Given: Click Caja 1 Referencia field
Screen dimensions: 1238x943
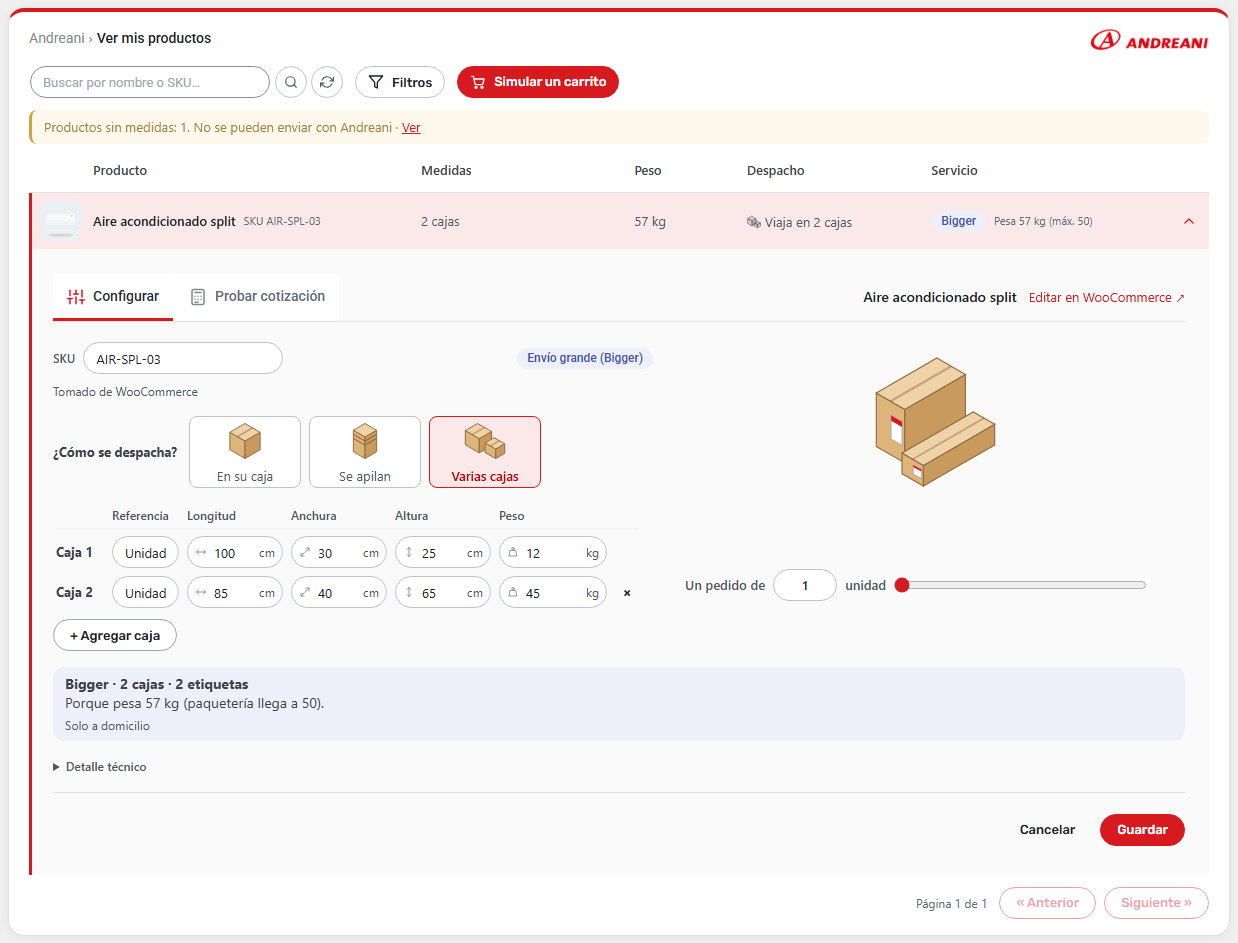Looking at the screenshot, I should pyautogui.click(x=145, y=553).
